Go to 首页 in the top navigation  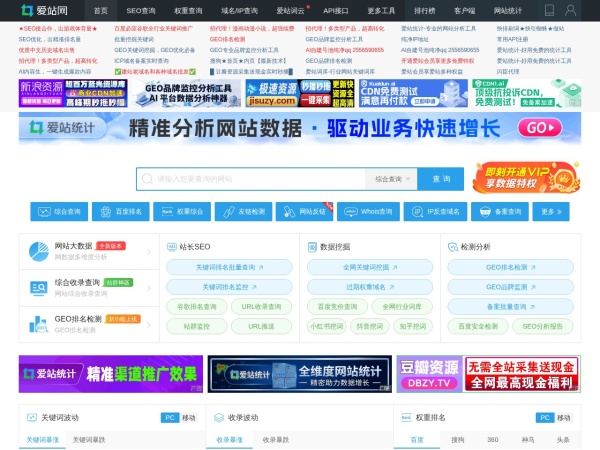(101, 11)
